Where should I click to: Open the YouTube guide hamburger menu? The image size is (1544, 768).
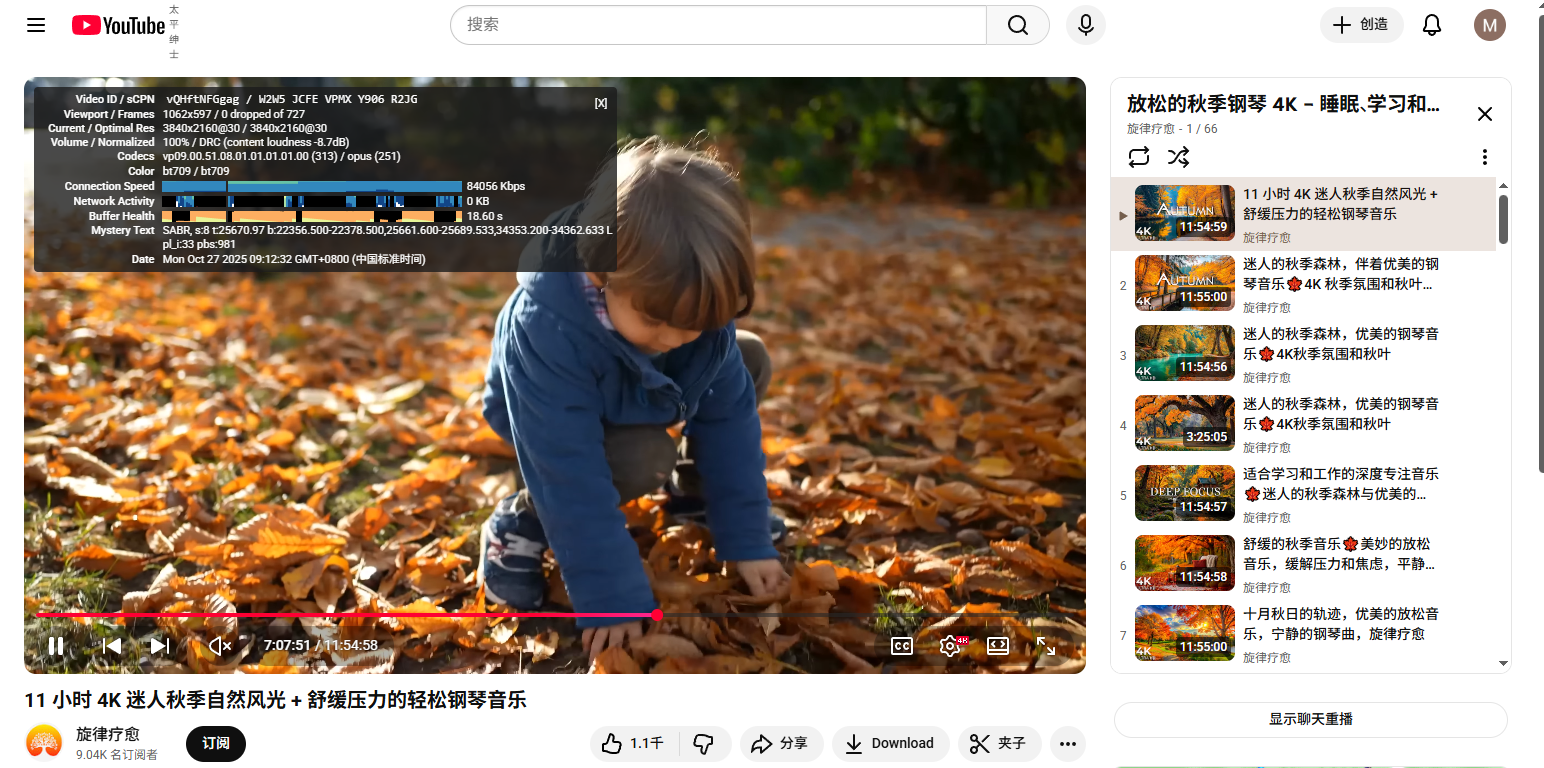click(x=36, y=24)
